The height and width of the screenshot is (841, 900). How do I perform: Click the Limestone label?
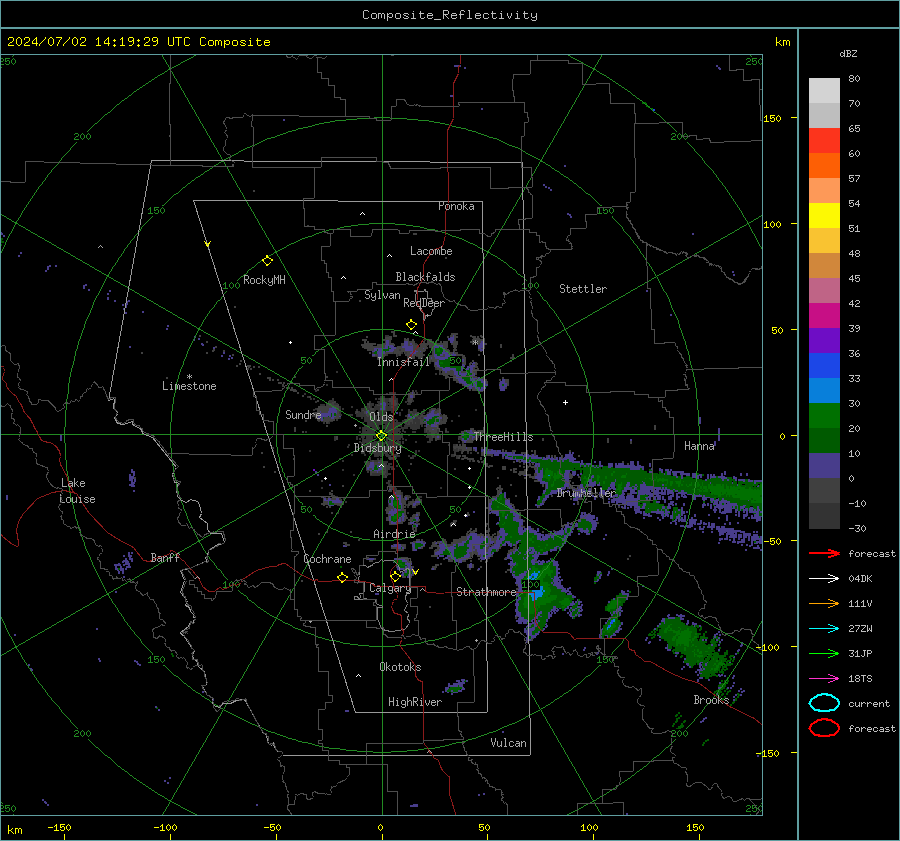189,386
